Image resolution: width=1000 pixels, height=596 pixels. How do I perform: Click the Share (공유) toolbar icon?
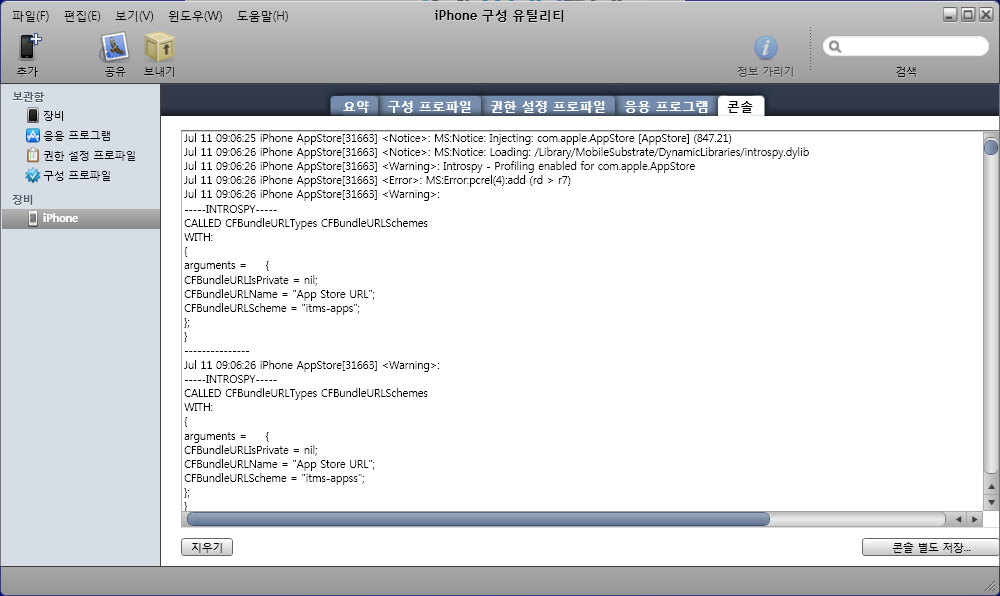click(x=114, y=47)
